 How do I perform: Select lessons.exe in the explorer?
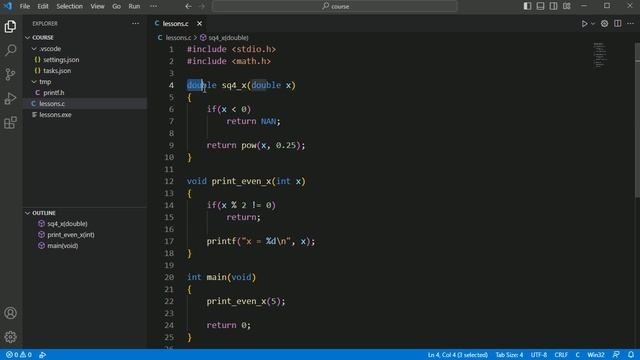55,115
